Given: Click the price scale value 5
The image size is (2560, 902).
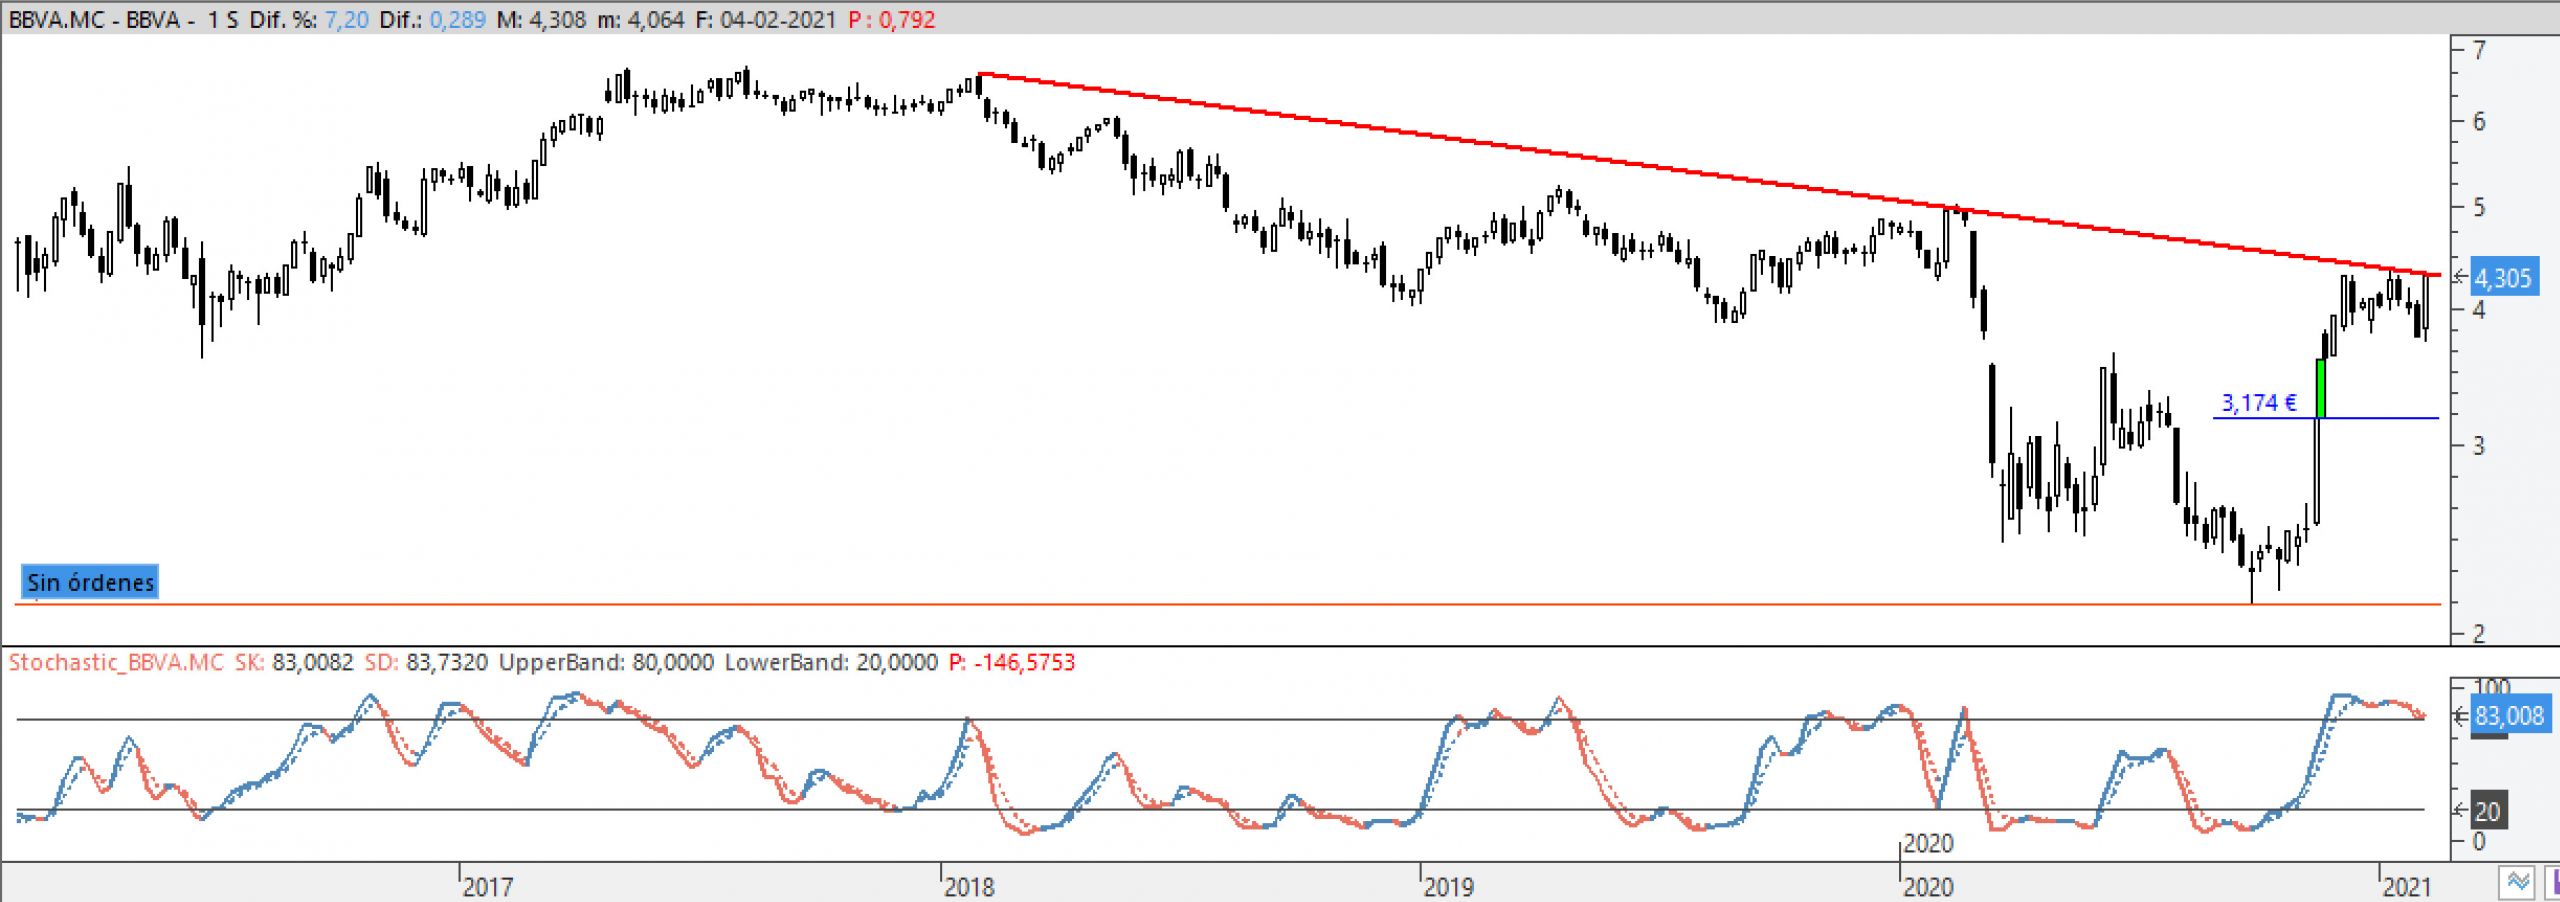Looking at the screenshot, I should pyautogui.click(x=2479, y=208).
